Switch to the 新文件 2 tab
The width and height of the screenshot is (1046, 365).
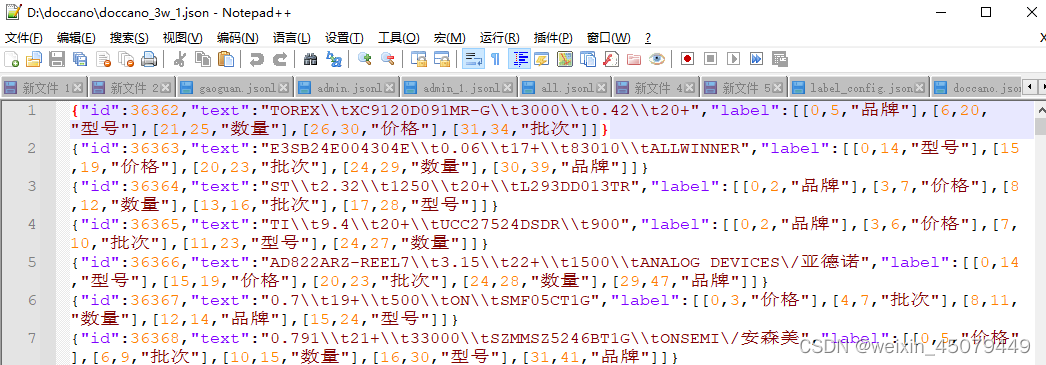(x=131, y=88)
